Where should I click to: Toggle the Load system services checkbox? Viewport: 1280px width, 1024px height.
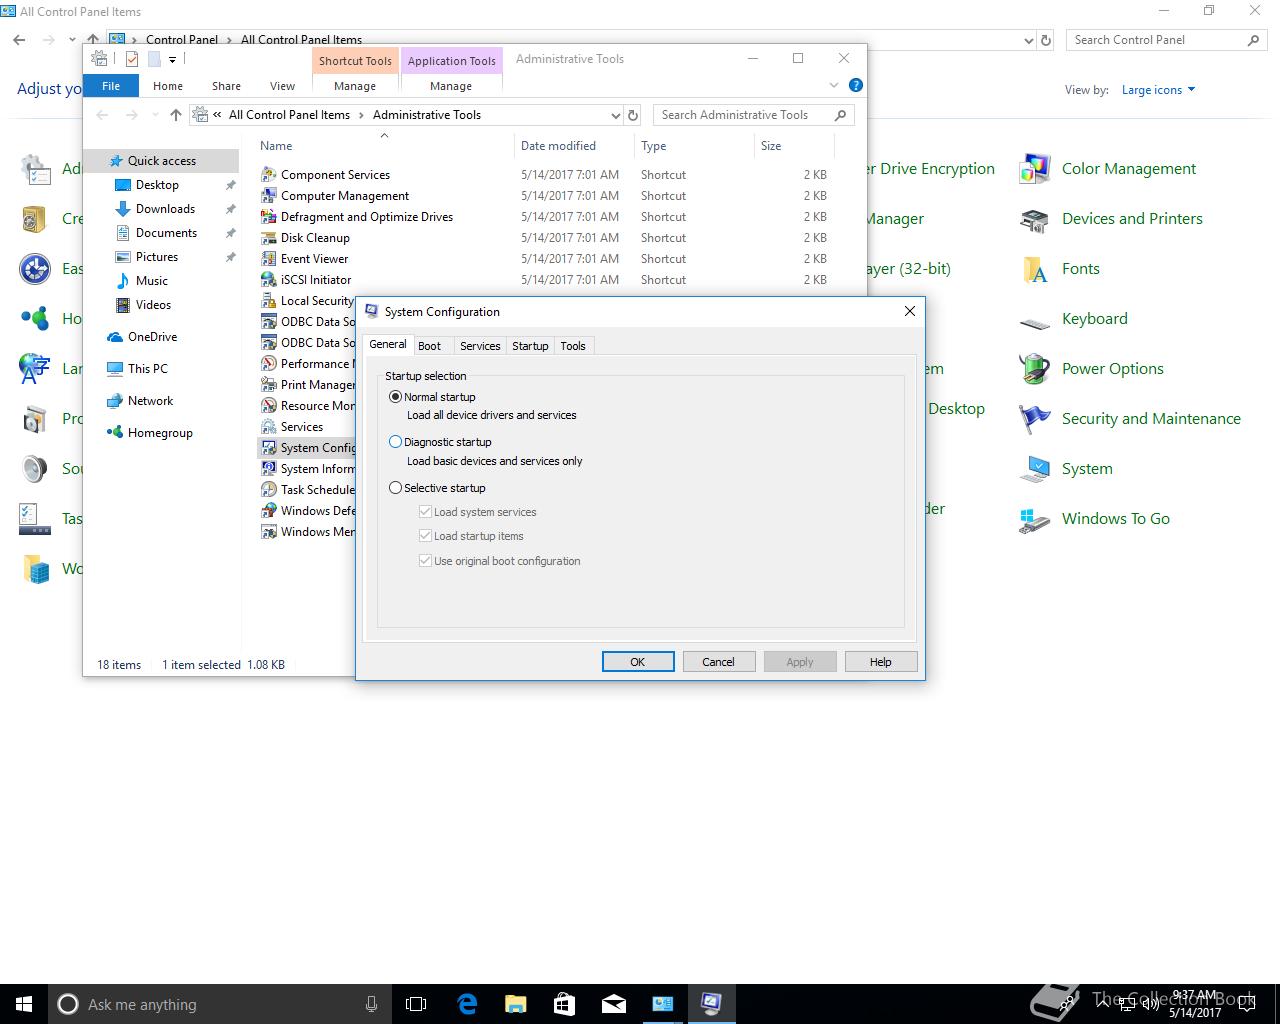coord(425,512)
